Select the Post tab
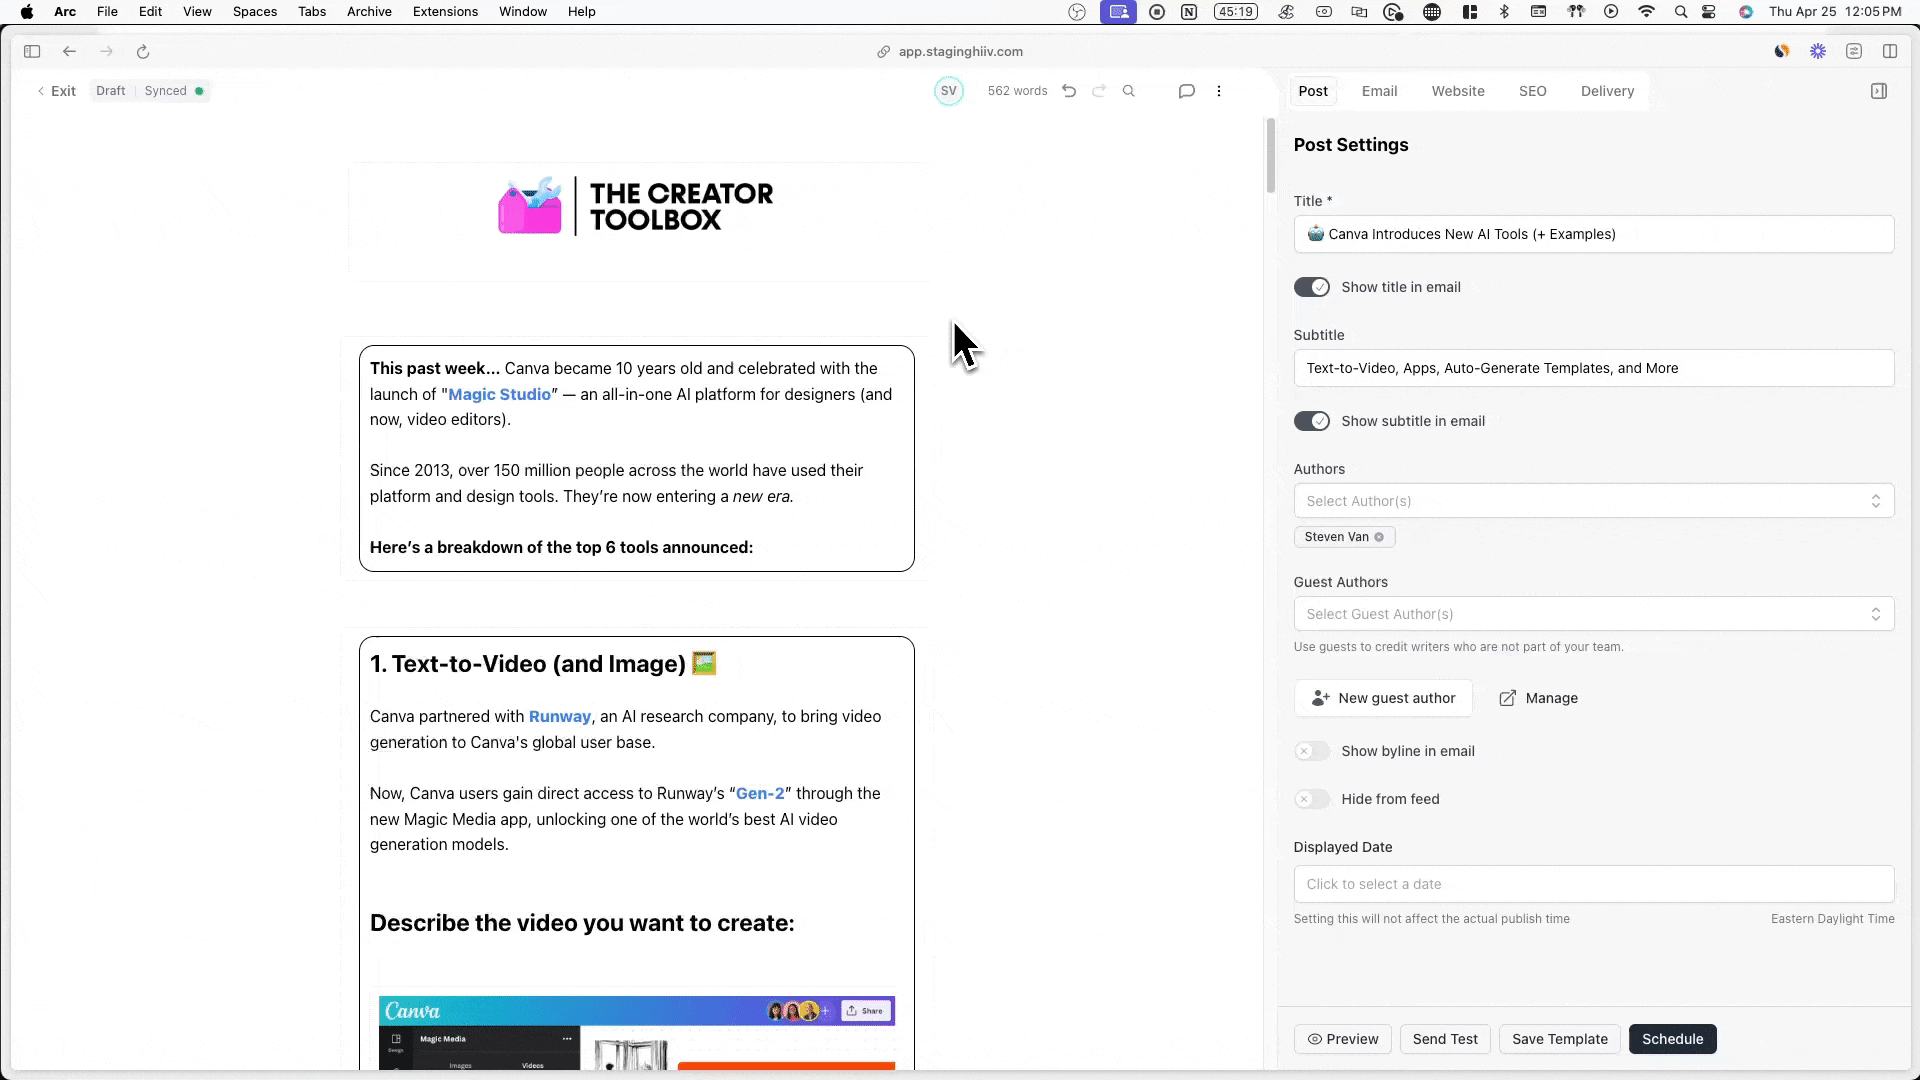1920x1080 pixels. (1313, 91)
